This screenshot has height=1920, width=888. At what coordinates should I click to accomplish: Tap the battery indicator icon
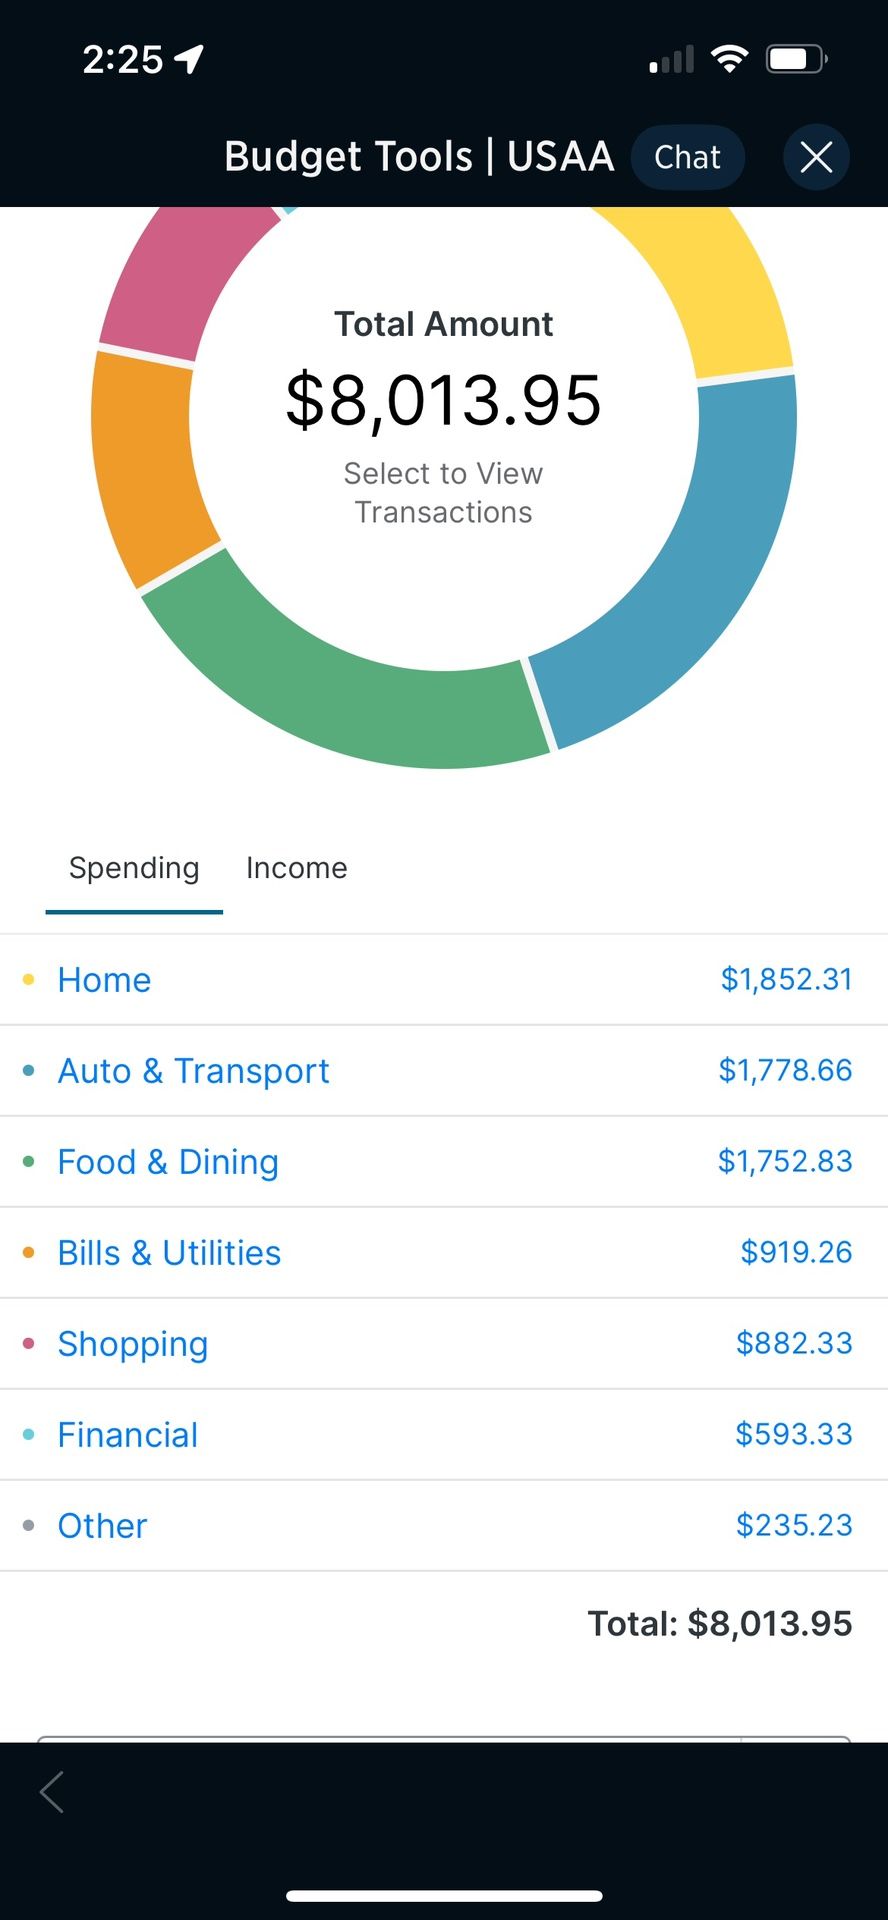click(x=796, y=59)
